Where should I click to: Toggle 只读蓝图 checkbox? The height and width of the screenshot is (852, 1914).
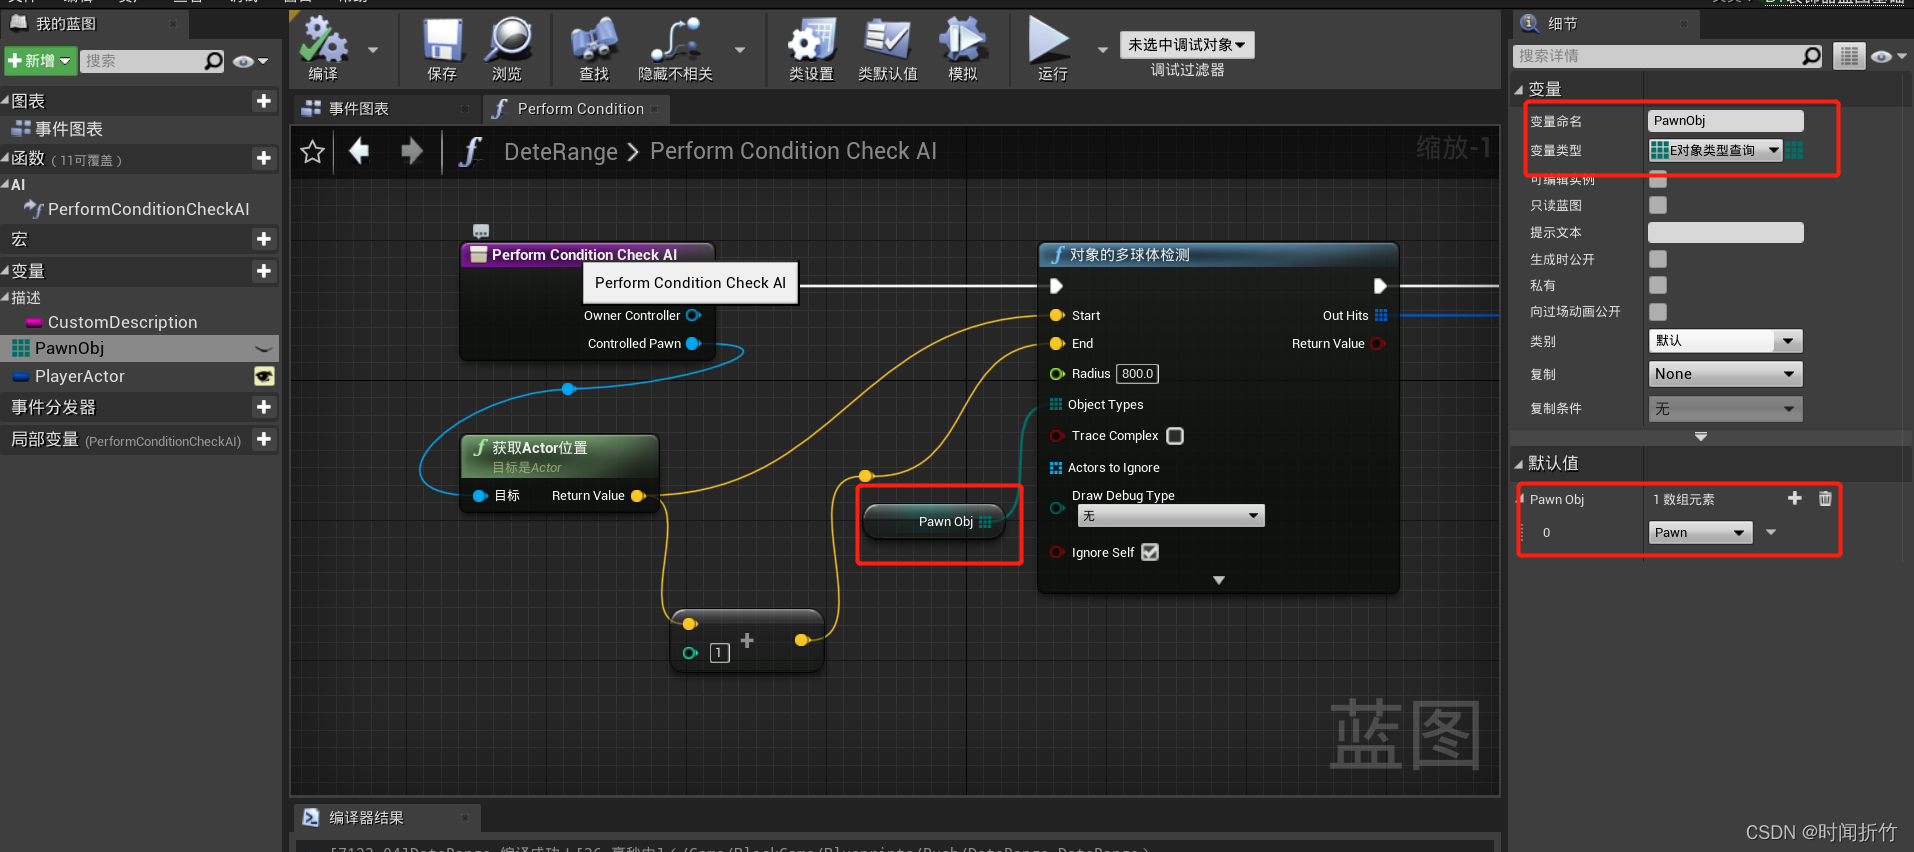[1658, 205]
